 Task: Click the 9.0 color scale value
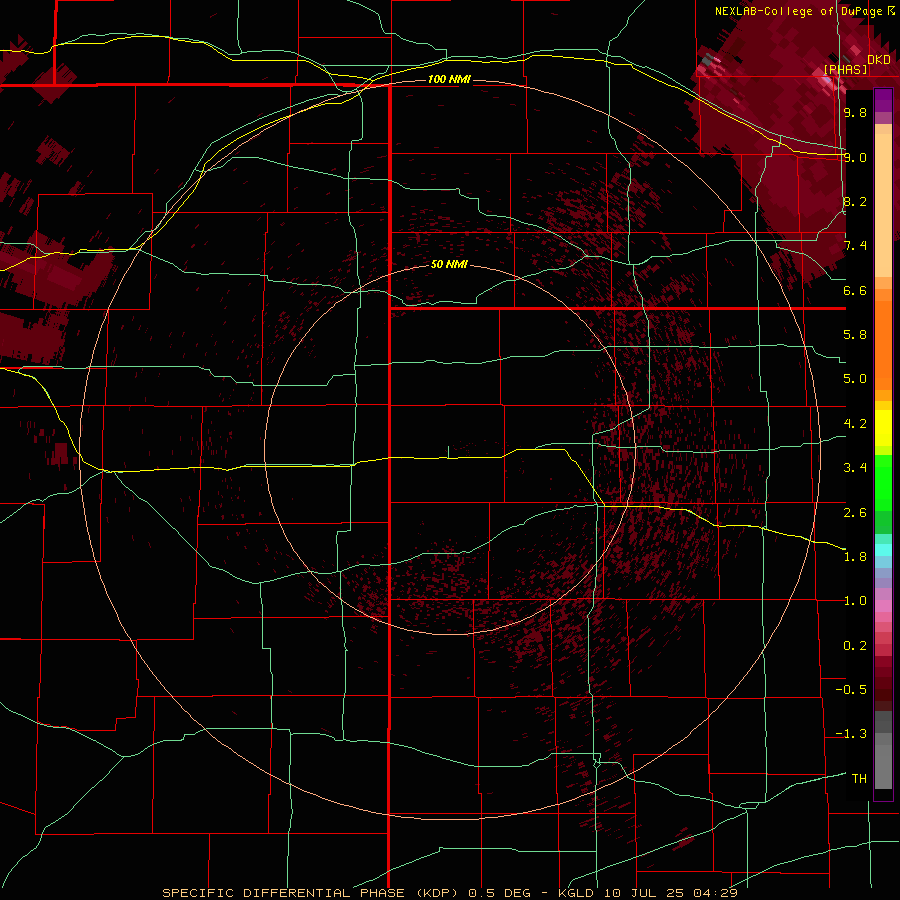pos(855,157)
